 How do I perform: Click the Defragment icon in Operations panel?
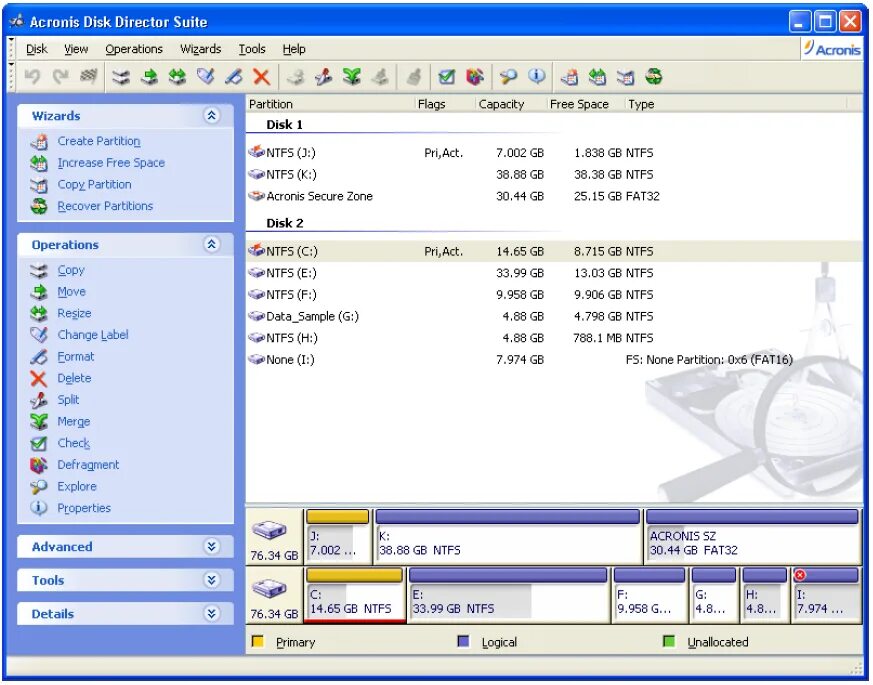(38, 465)
